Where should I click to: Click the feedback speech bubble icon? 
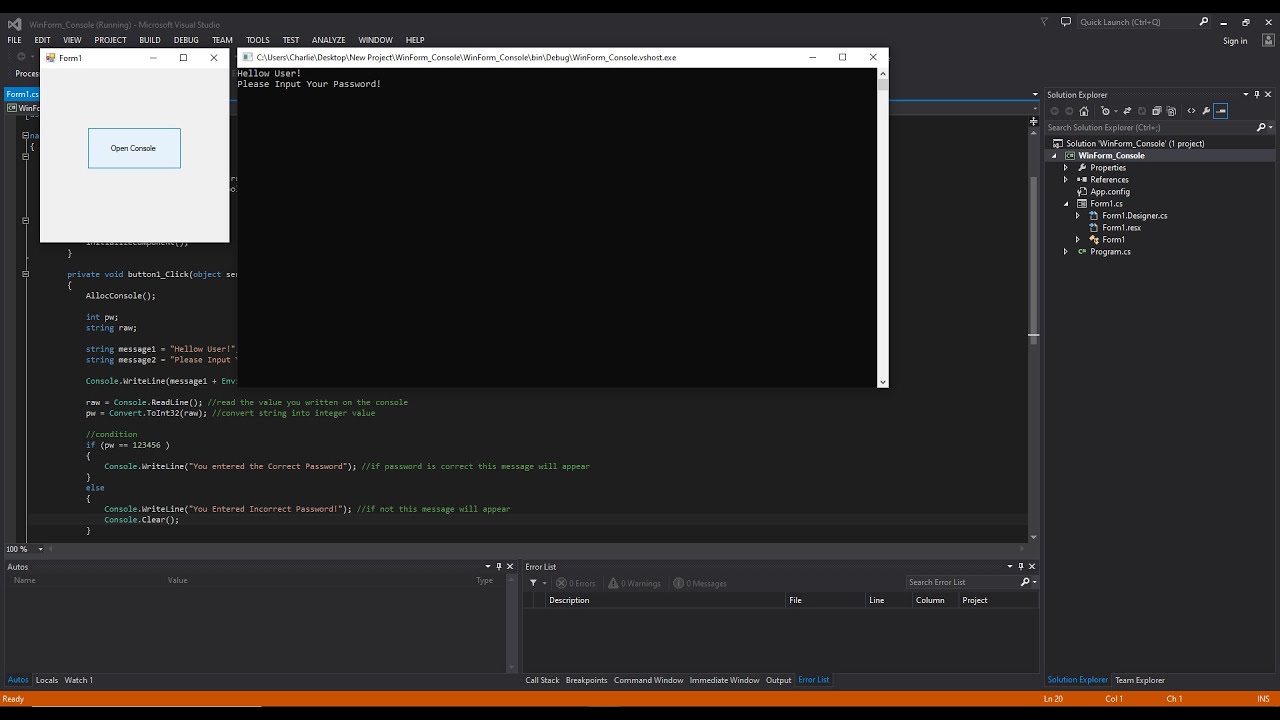pos(1066,22)
